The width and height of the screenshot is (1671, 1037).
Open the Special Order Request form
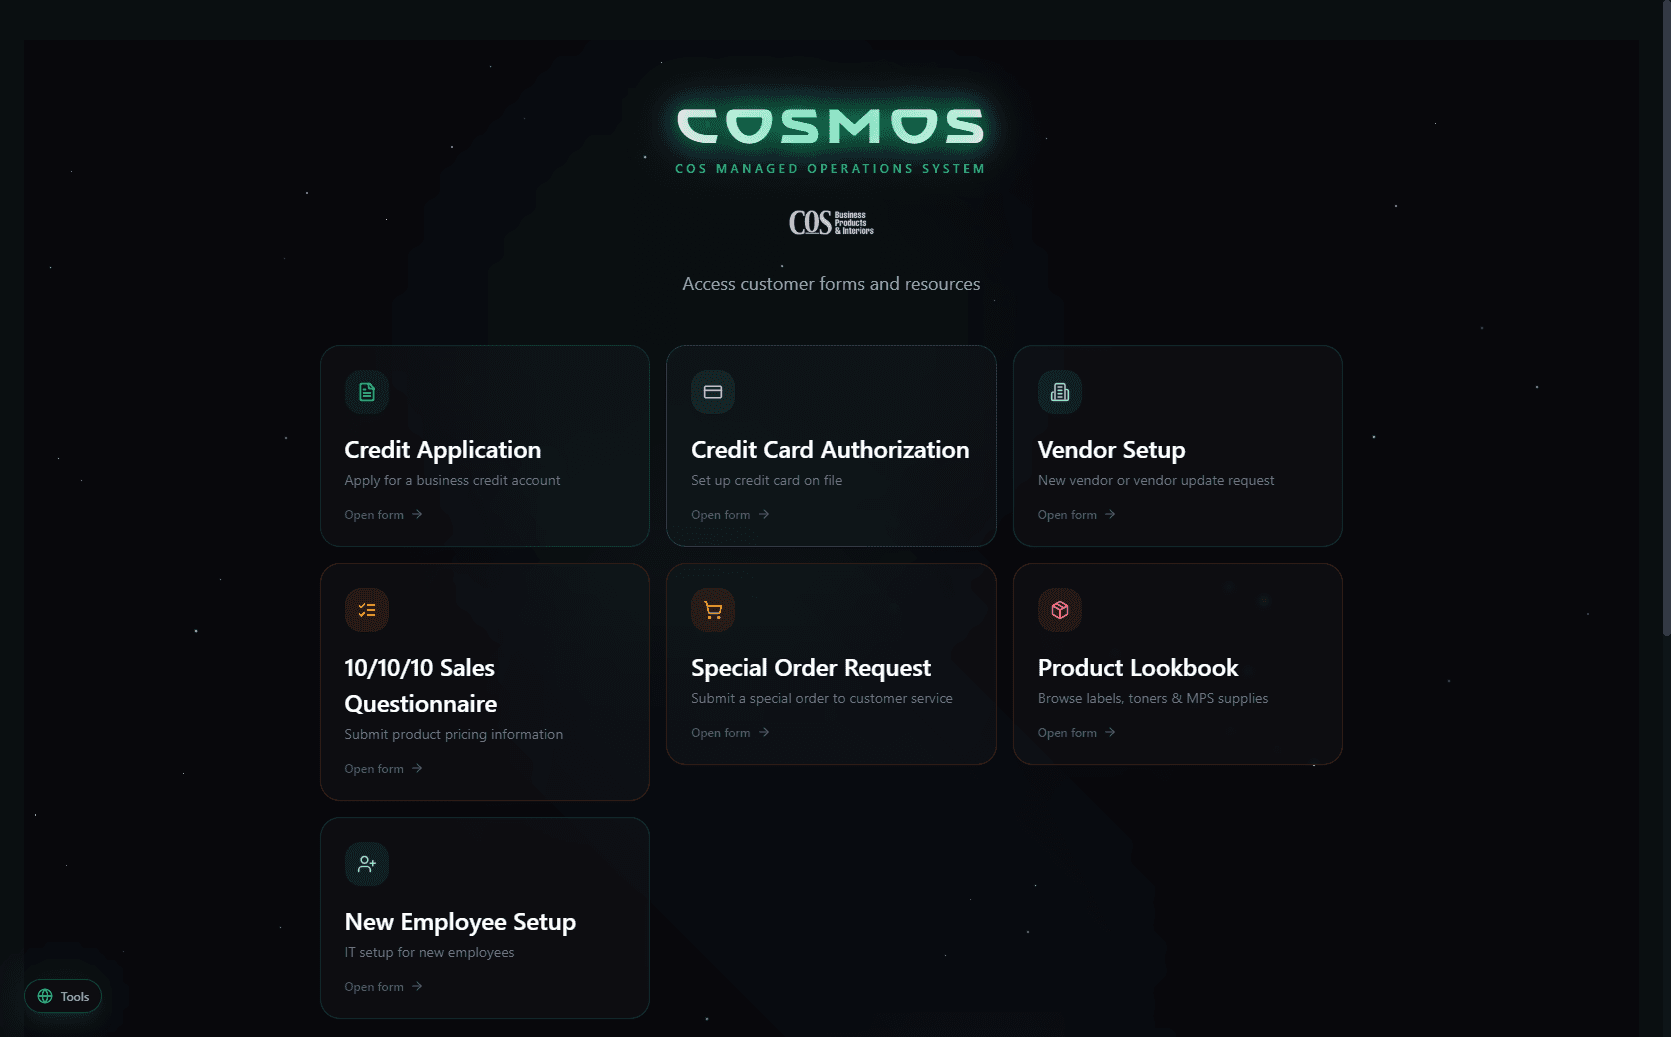pos(718,732)
